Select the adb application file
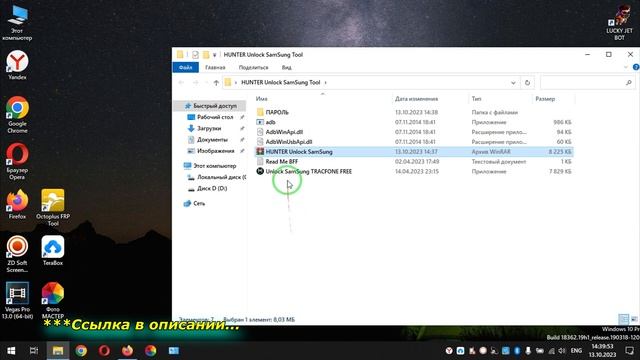 click(414, 122)
